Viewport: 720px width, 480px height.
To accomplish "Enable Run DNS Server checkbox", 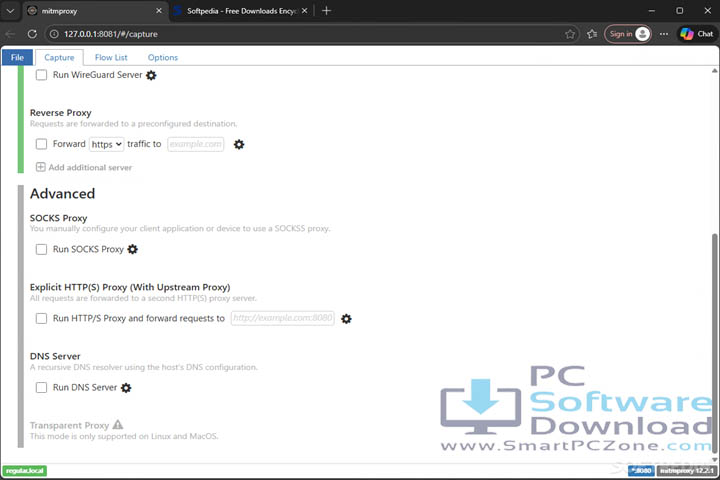I will tap(41, 388).
